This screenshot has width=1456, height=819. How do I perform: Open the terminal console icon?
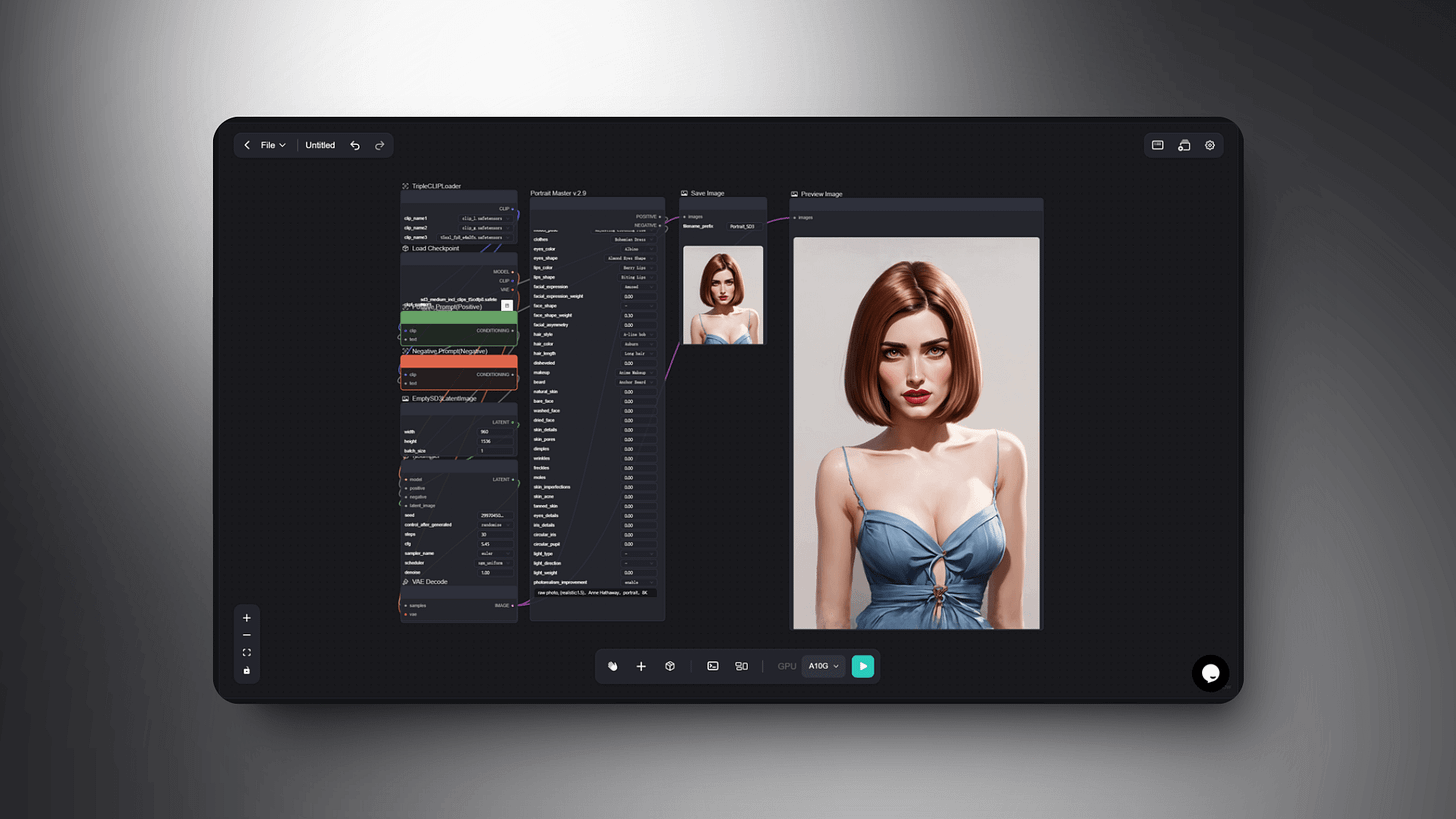coord(713,666)
